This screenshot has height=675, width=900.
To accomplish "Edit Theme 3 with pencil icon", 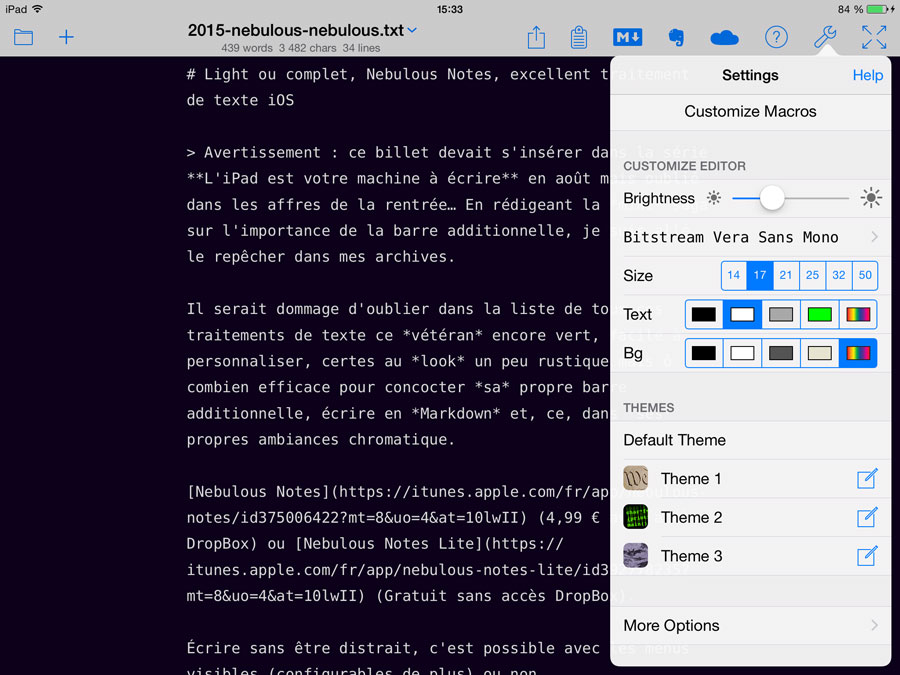I will click(867, 556).
